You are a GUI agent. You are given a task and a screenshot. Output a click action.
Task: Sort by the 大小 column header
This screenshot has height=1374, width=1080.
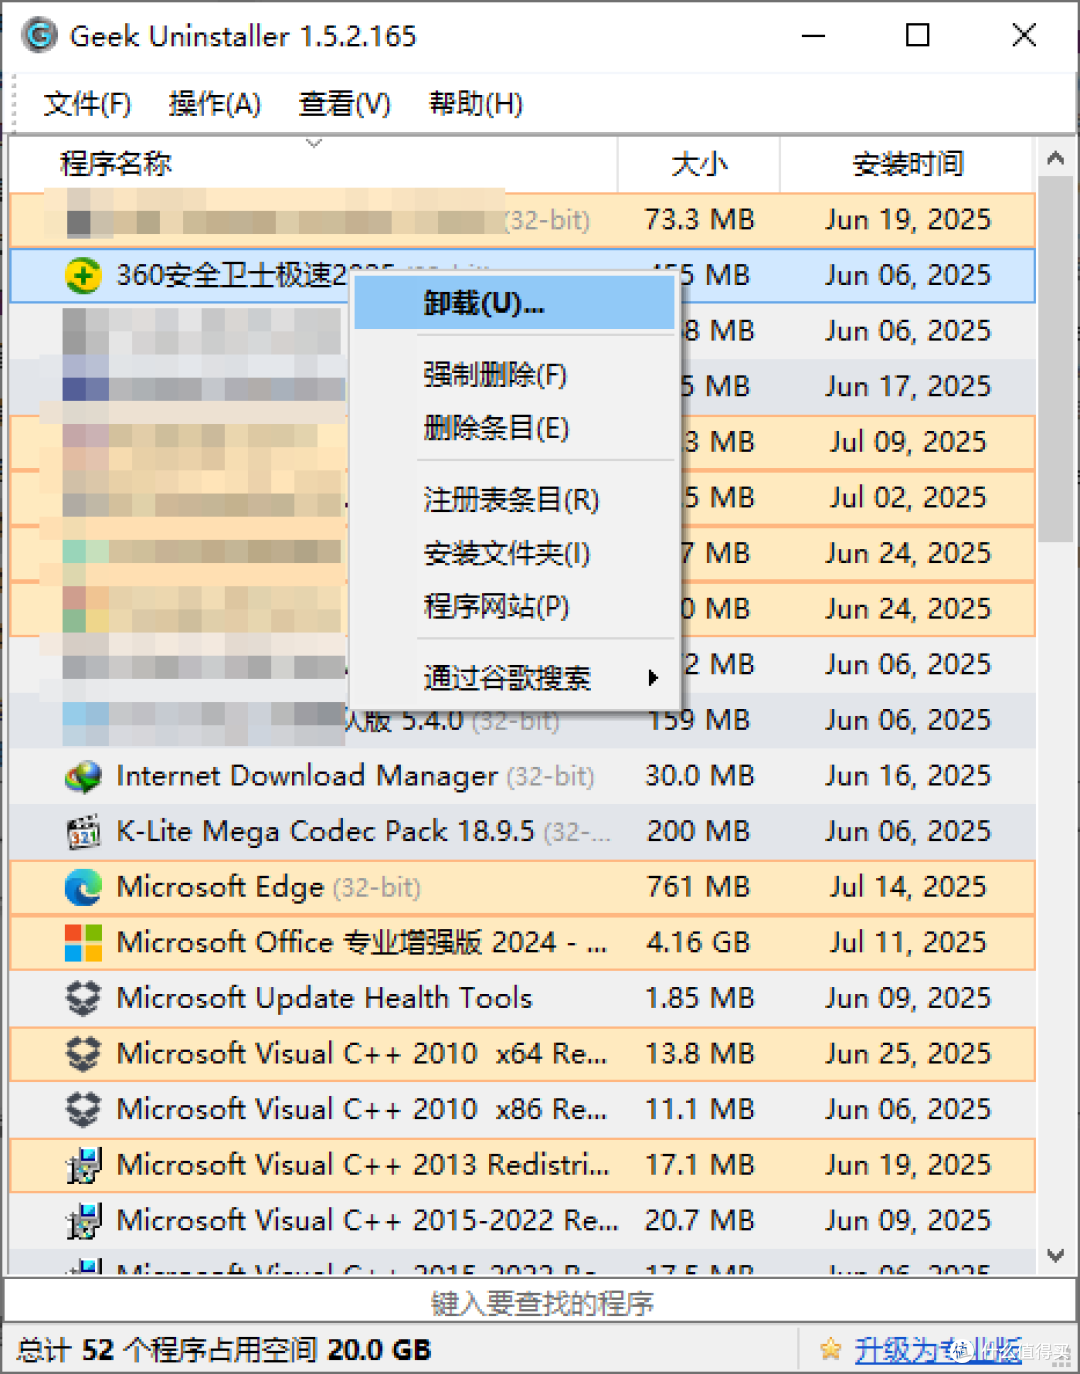(x=699, y=164)
